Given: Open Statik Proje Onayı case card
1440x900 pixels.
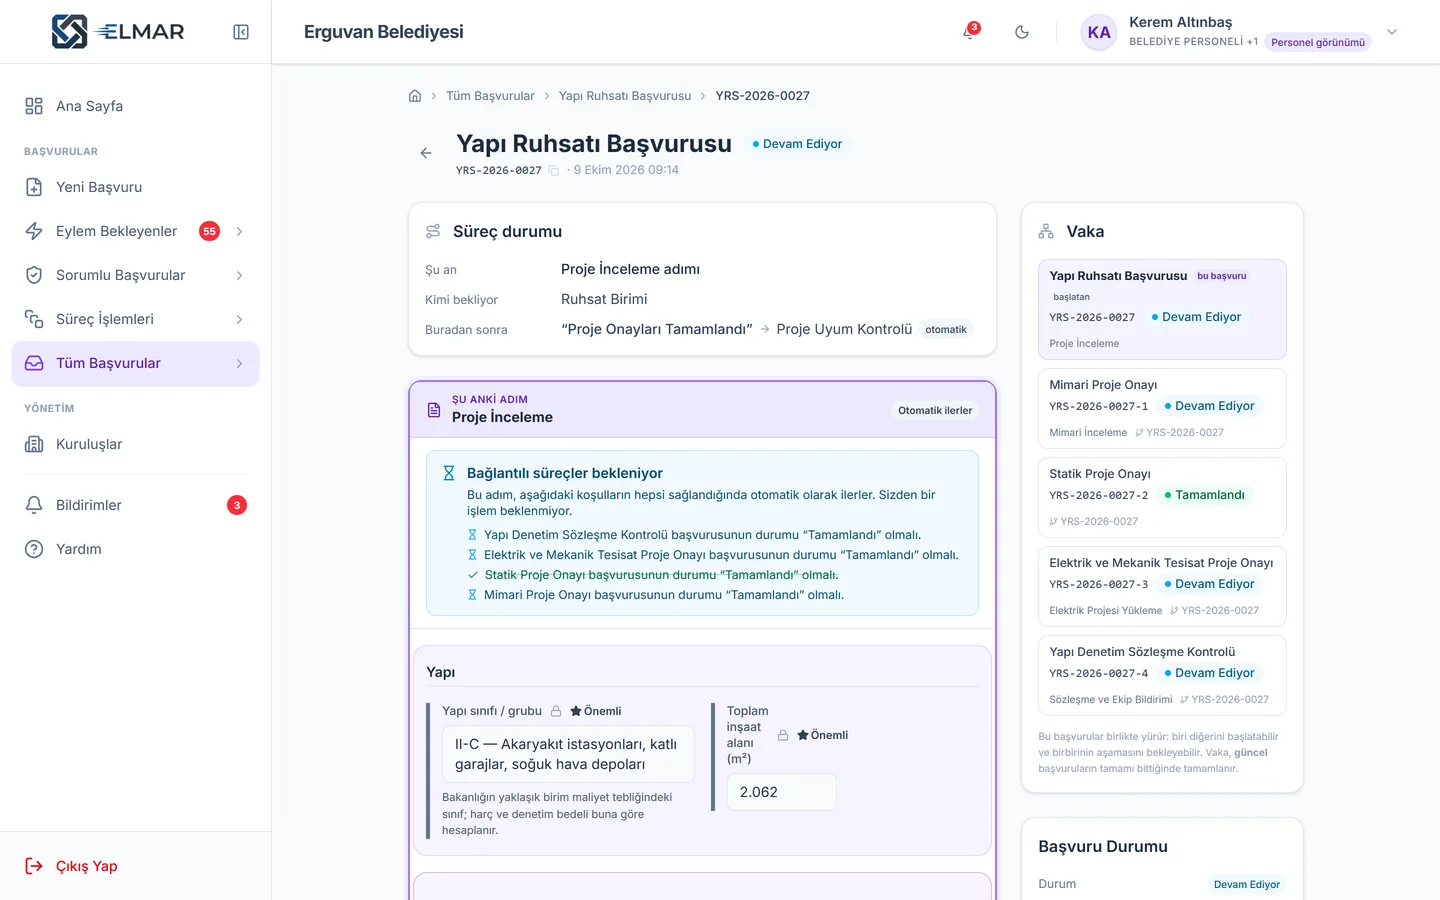Looking at the screenshot, I should pos(1162,497).
